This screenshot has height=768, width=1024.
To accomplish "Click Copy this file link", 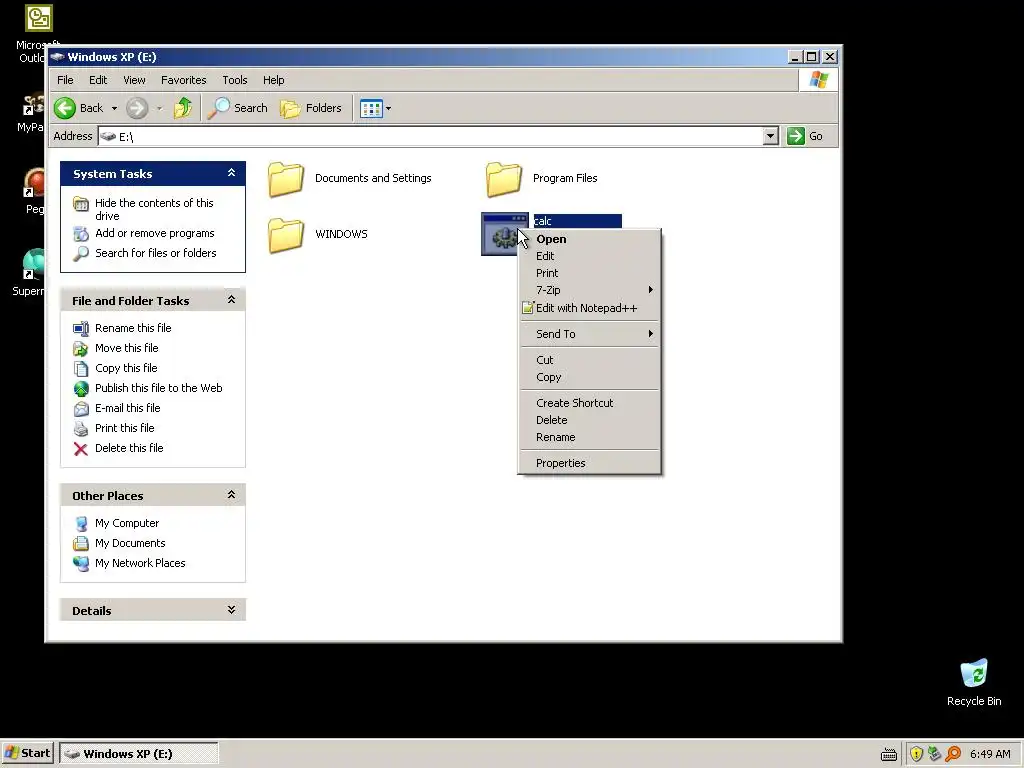I will point(126,368).
